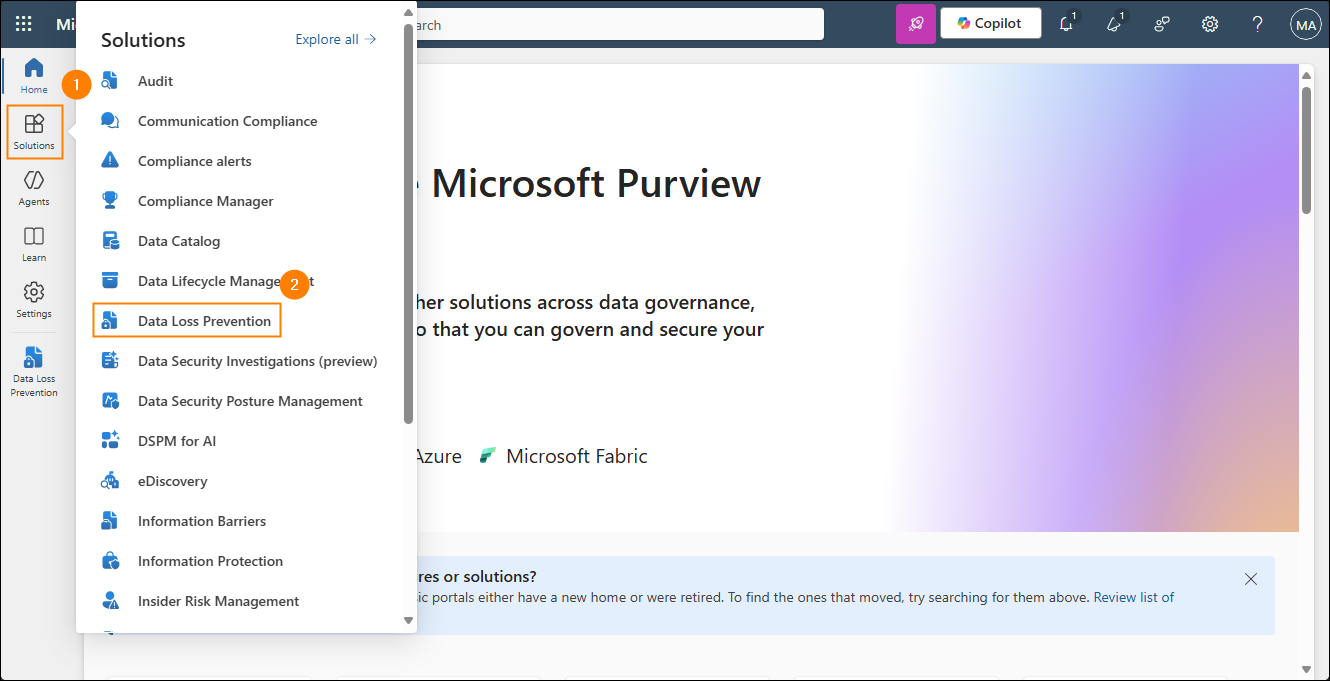1330x681 pixels.
Task: Click the Information Barriers icon
Action: click(110, 521)
